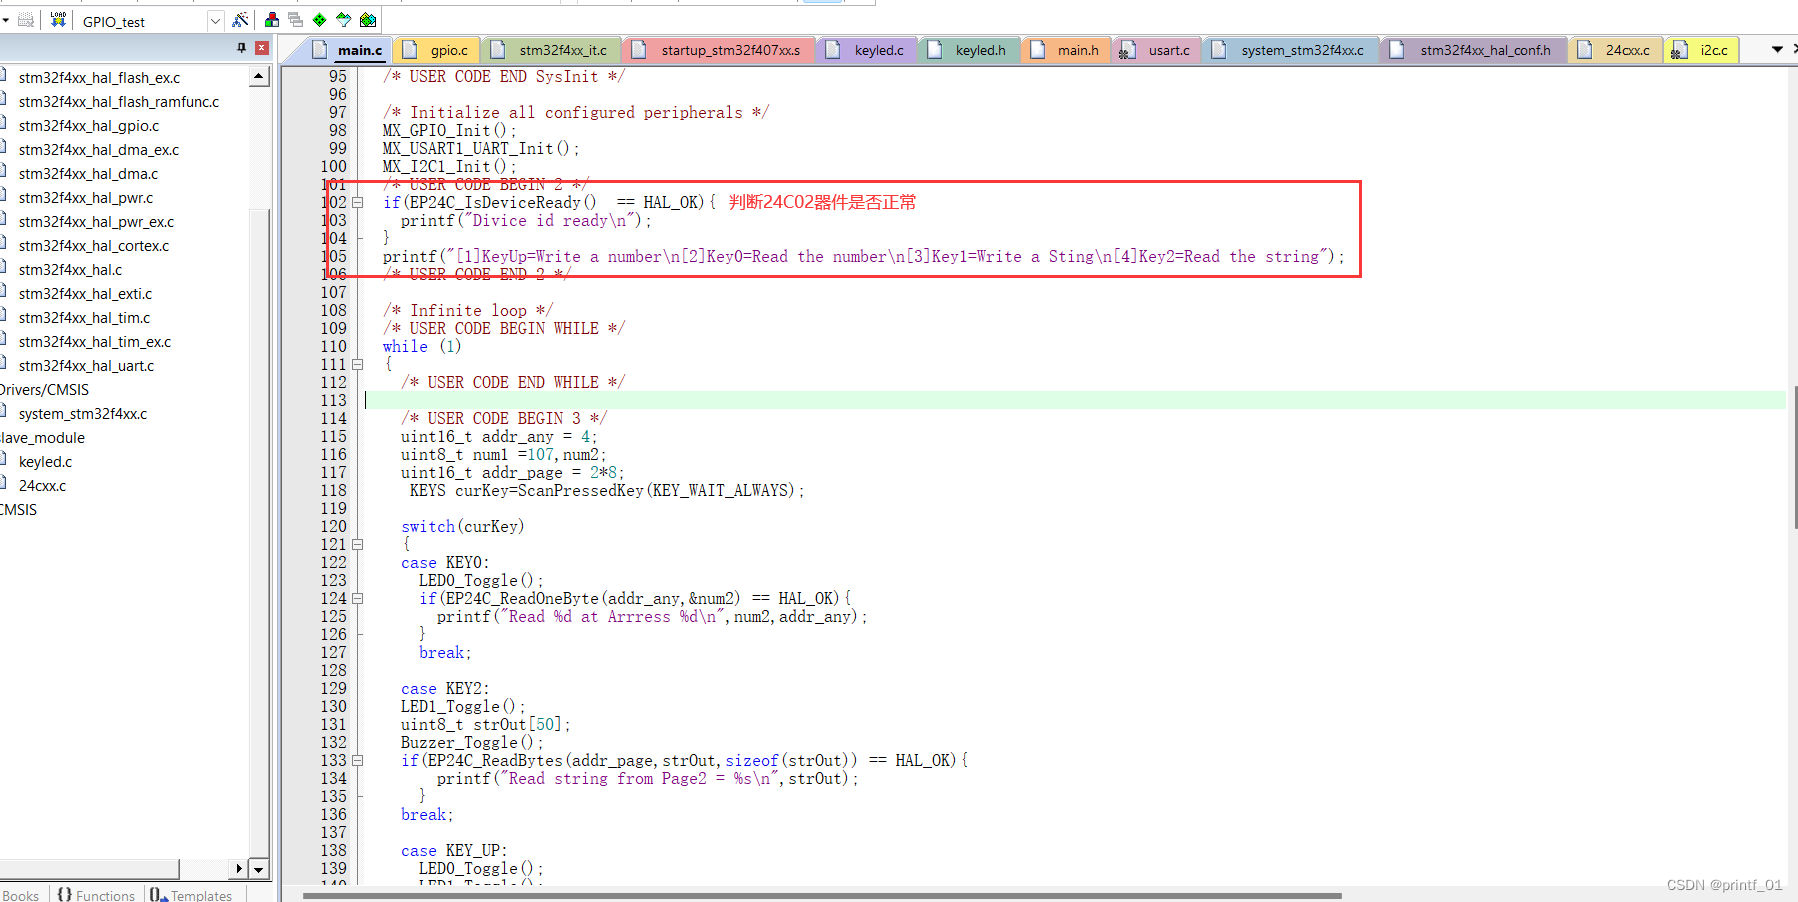This screenshot has width=1798, height=902.
Task: Select stm32f4xx_hal.c in project tree
Action: [70, 269]
